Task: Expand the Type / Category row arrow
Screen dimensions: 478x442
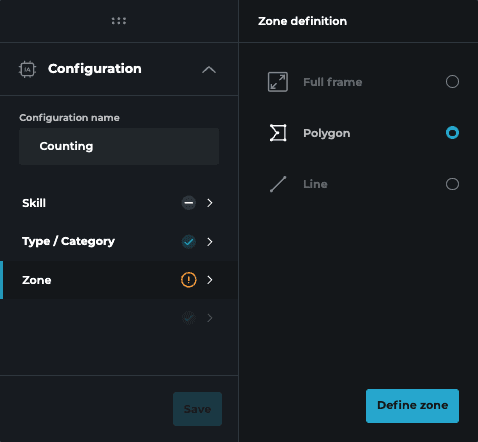Action: pyautogui.click(x=210, y=242)
